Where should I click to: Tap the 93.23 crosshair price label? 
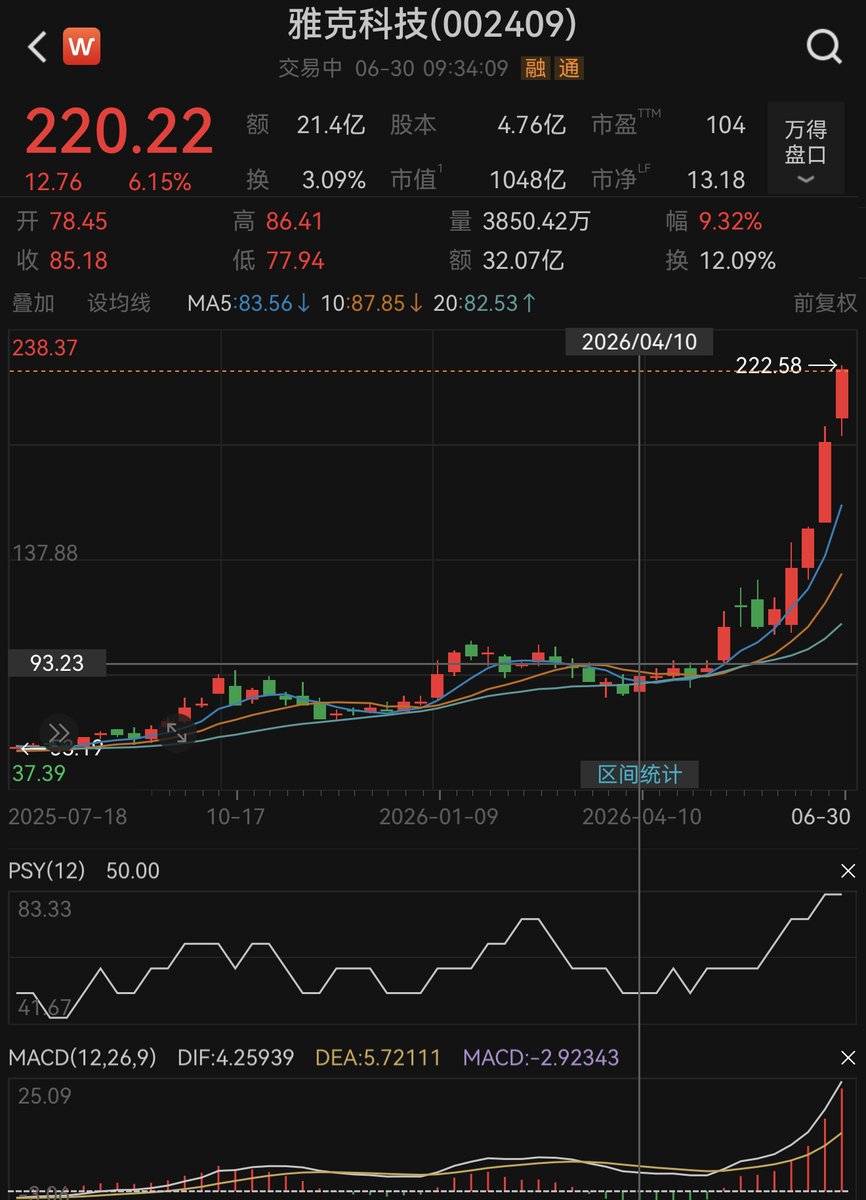pos(57,662)
